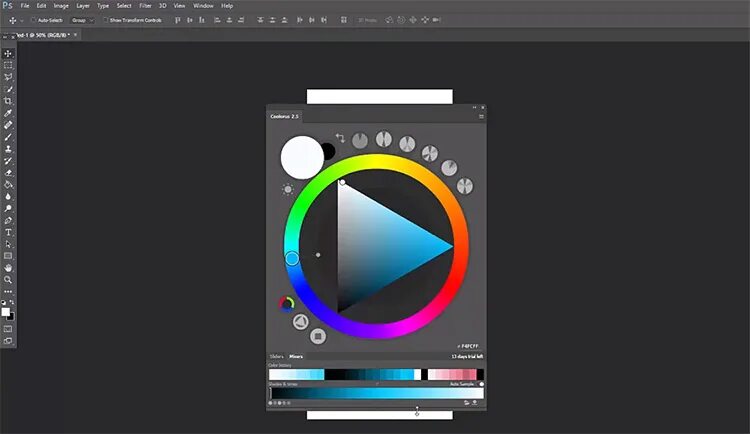Select the History Brush tool

click(x=8, y=161)
